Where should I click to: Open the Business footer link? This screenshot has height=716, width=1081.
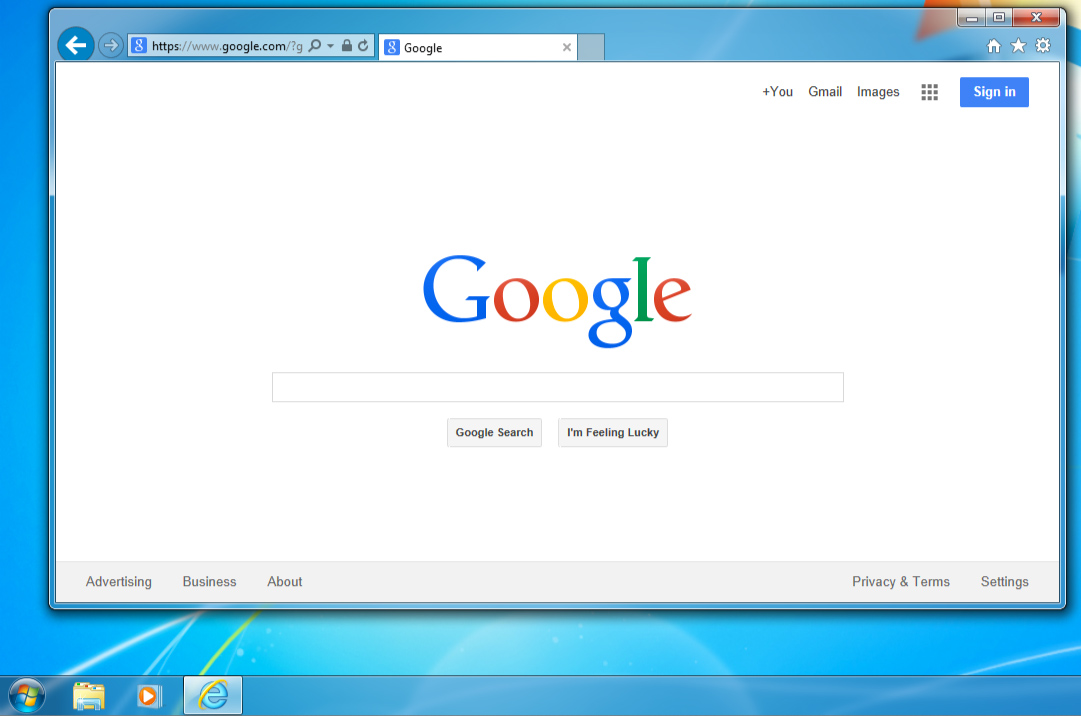coord(210,582)
